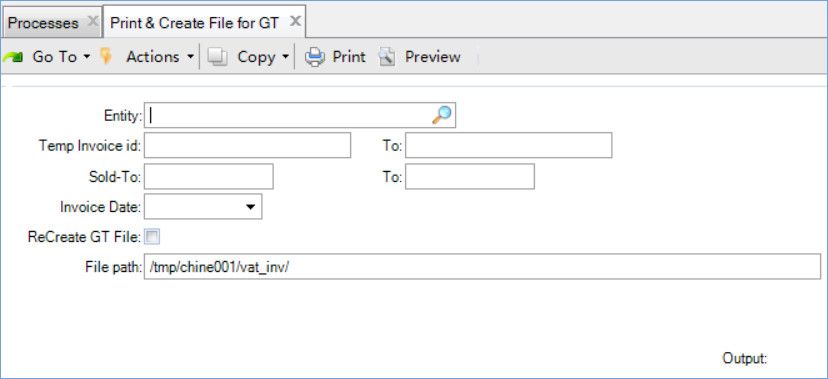Viewport: 828px width, 379px height.
Task: Open the Actions menu
Action: 153,57
